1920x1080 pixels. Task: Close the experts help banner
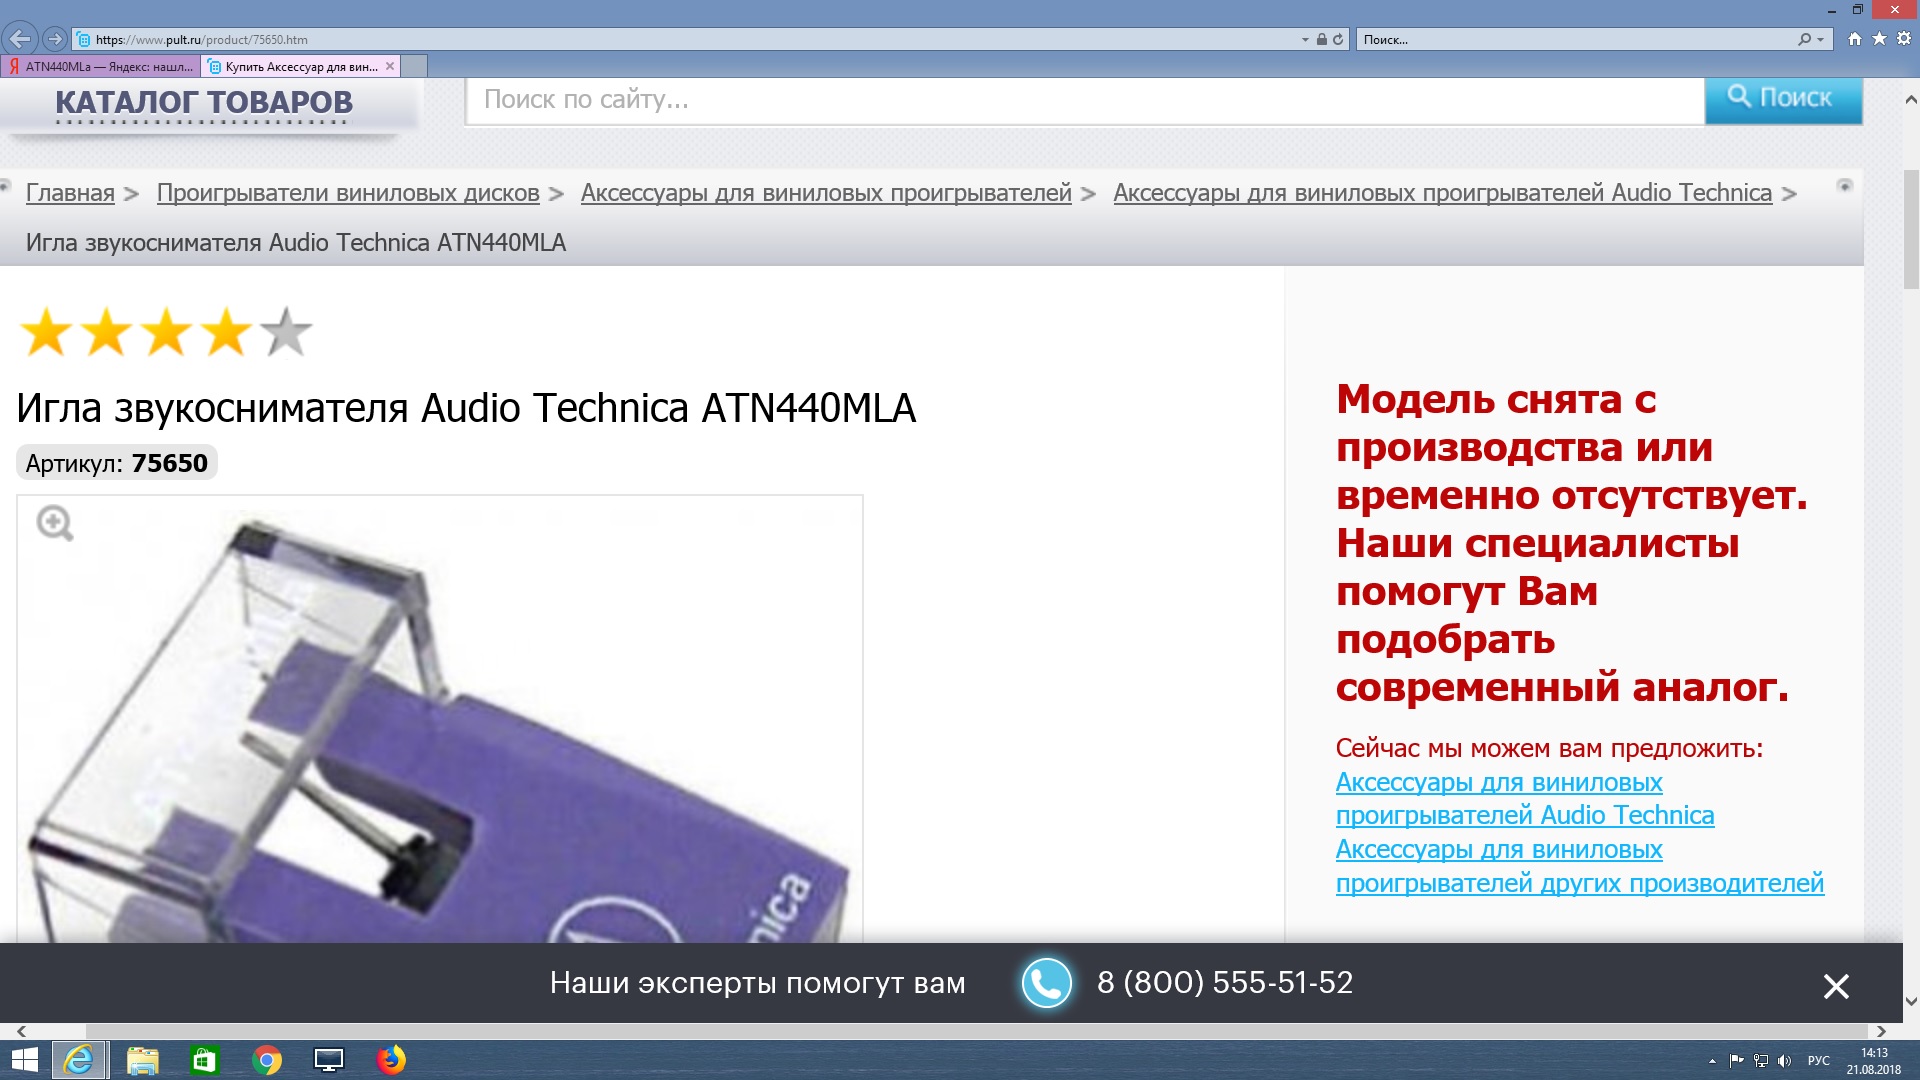pos(1835,986)
